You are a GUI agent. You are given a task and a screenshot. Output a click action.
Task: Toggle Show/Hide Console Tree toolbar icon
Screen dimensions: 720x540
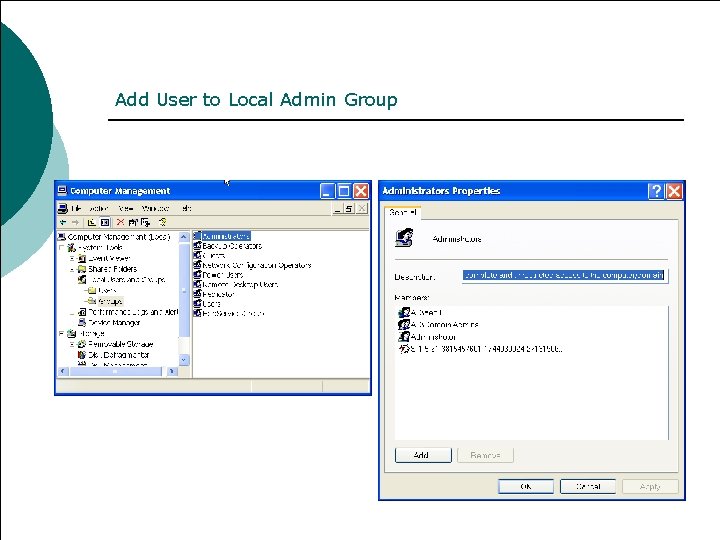(x=105, y=223)
